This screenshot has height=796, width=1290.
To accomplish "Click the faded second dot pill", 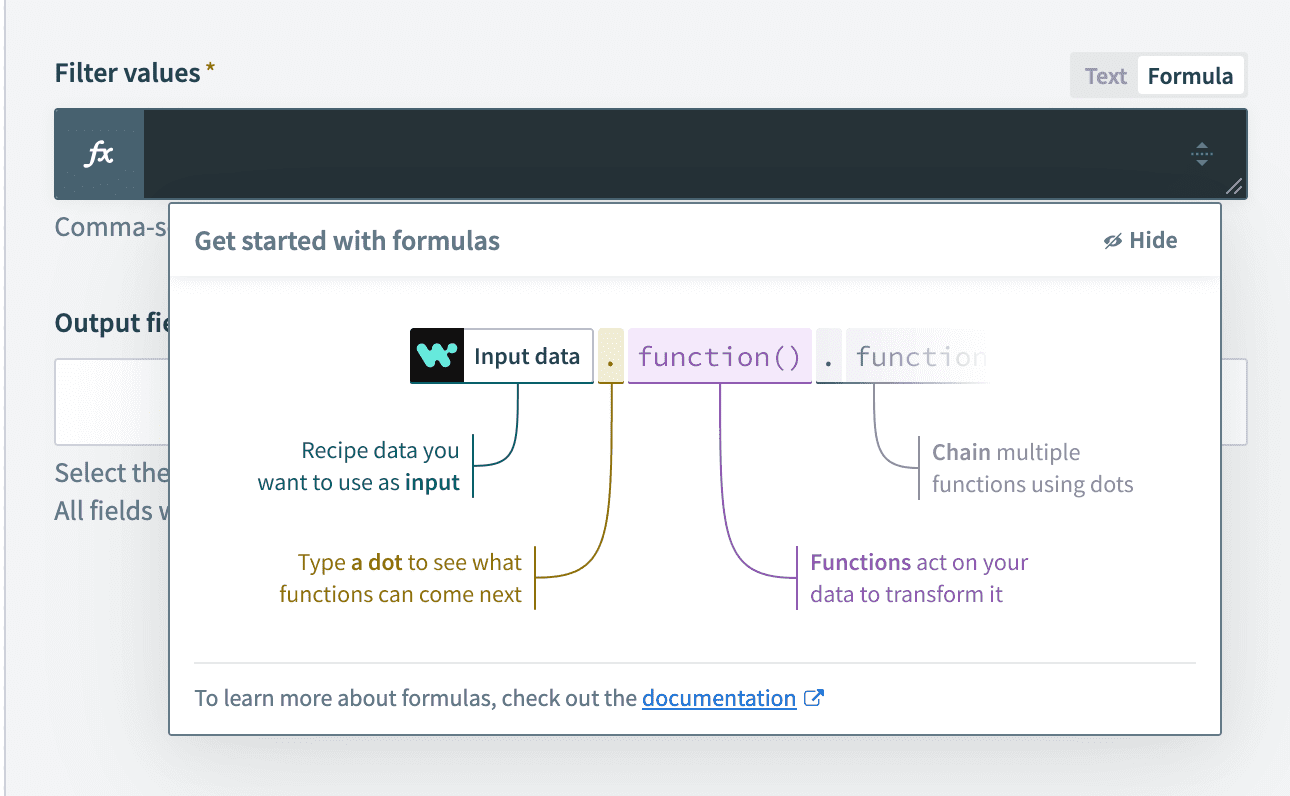I will point(829,356).
